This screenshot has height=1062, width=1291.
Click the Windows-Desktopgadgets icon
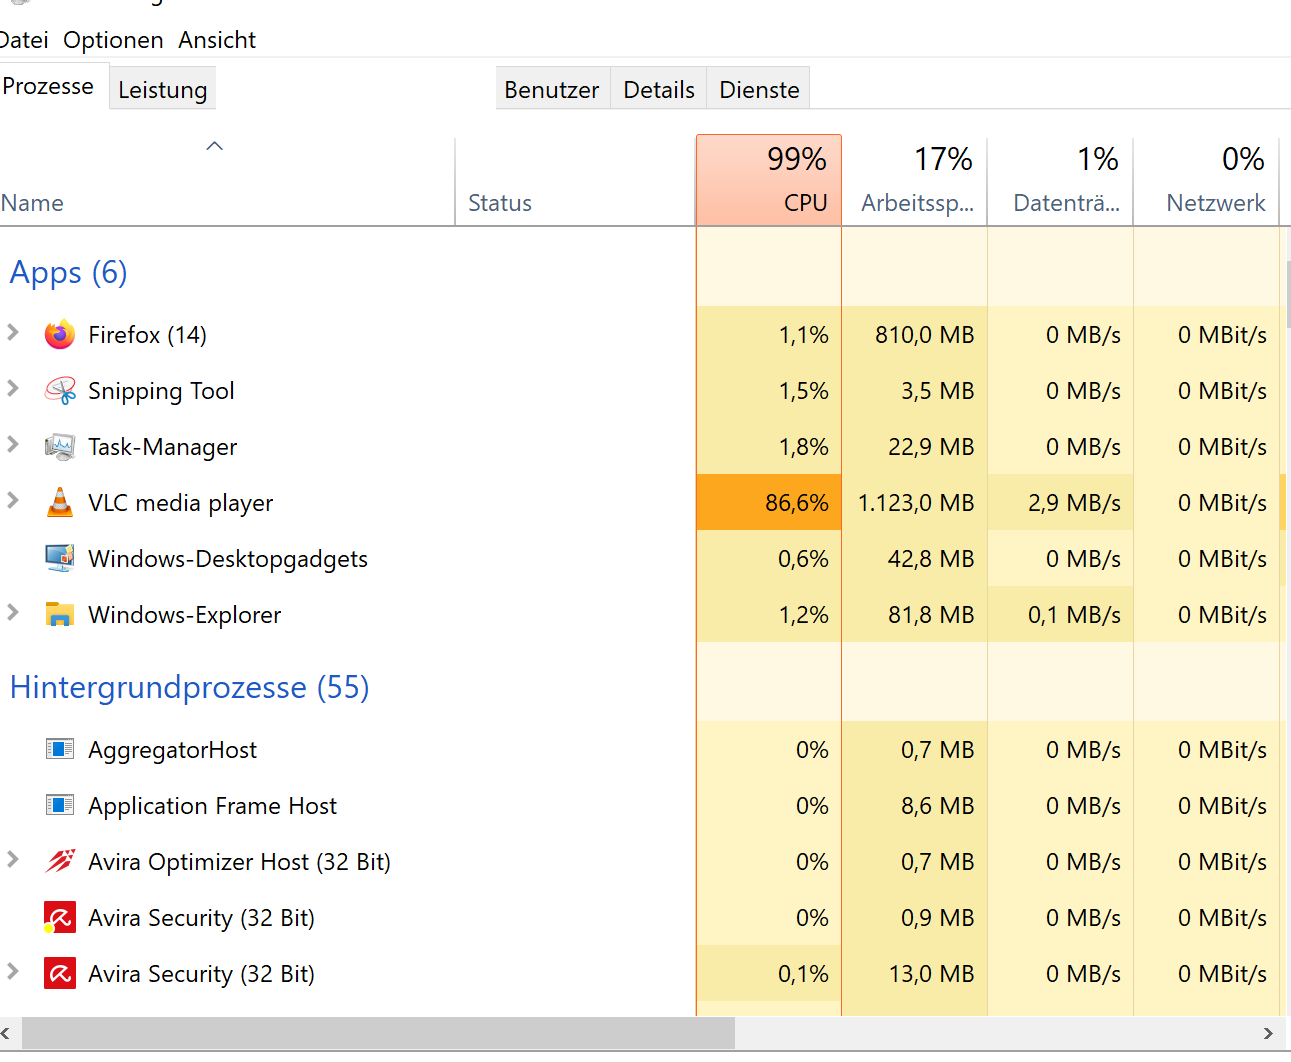(60, 558)
